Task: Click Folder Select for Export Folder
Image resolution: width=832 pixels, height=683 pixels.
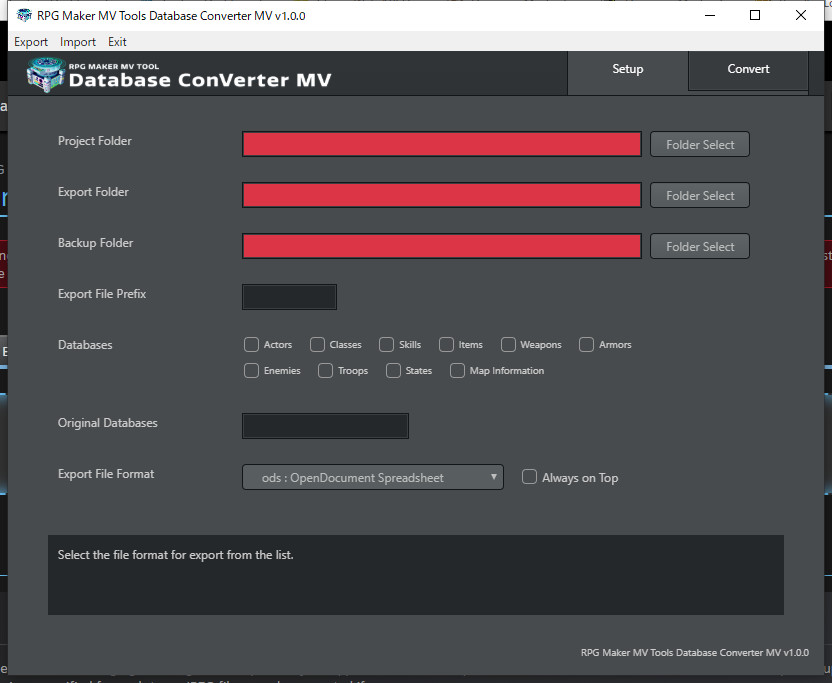Action: click(699, 195)
